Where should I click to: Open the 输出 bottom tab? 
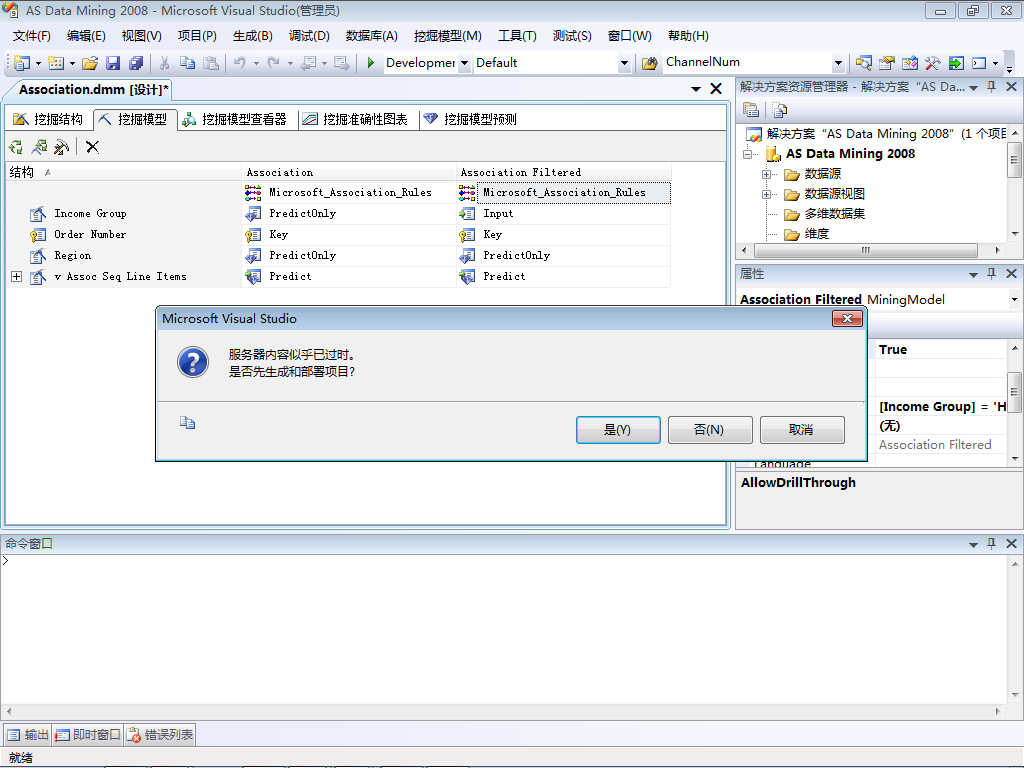click(x=27, y=735)
